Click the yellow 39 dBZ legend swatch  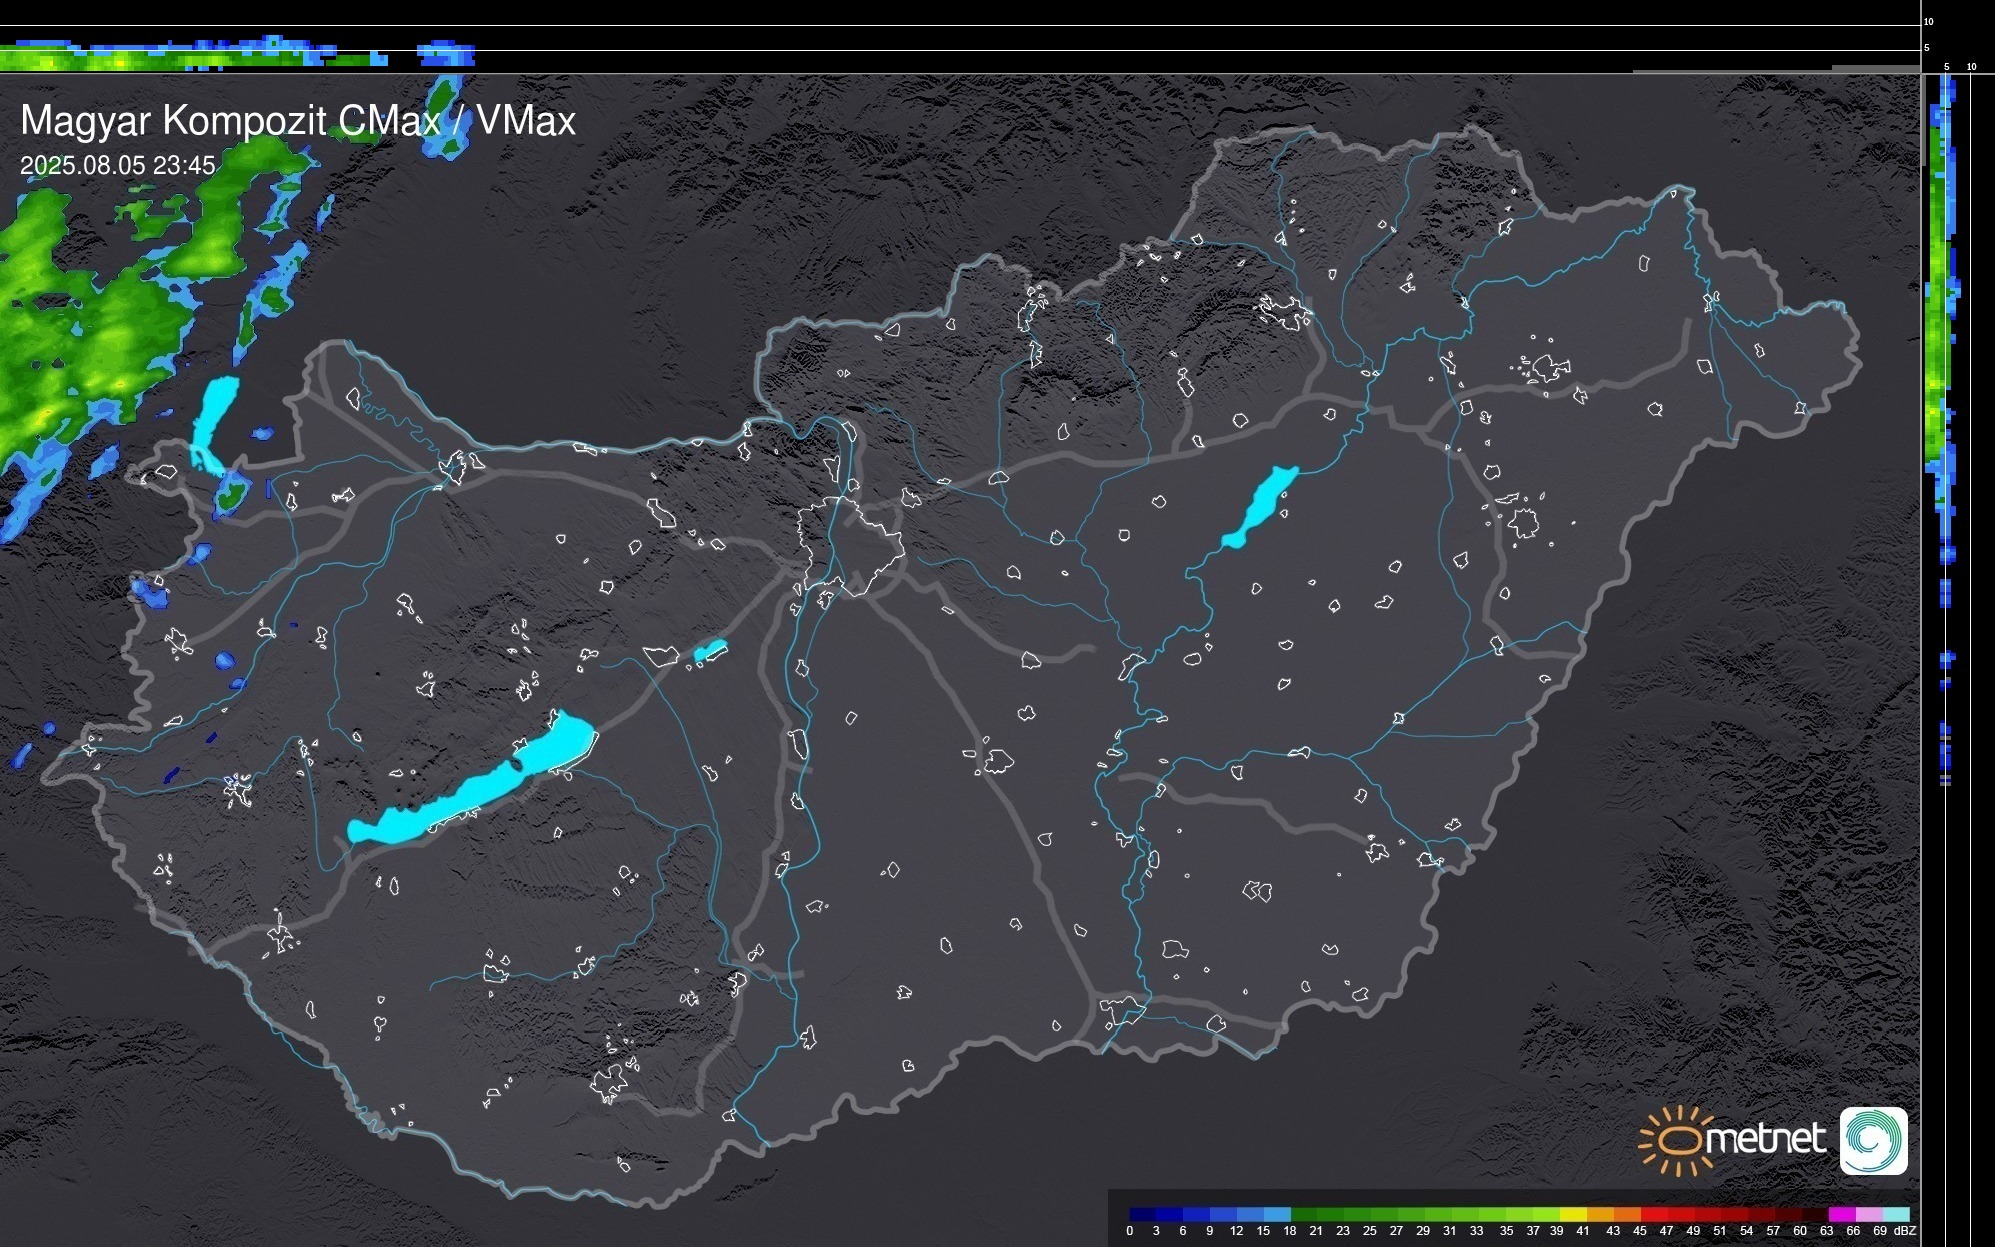click(x=1573, y=1214)
